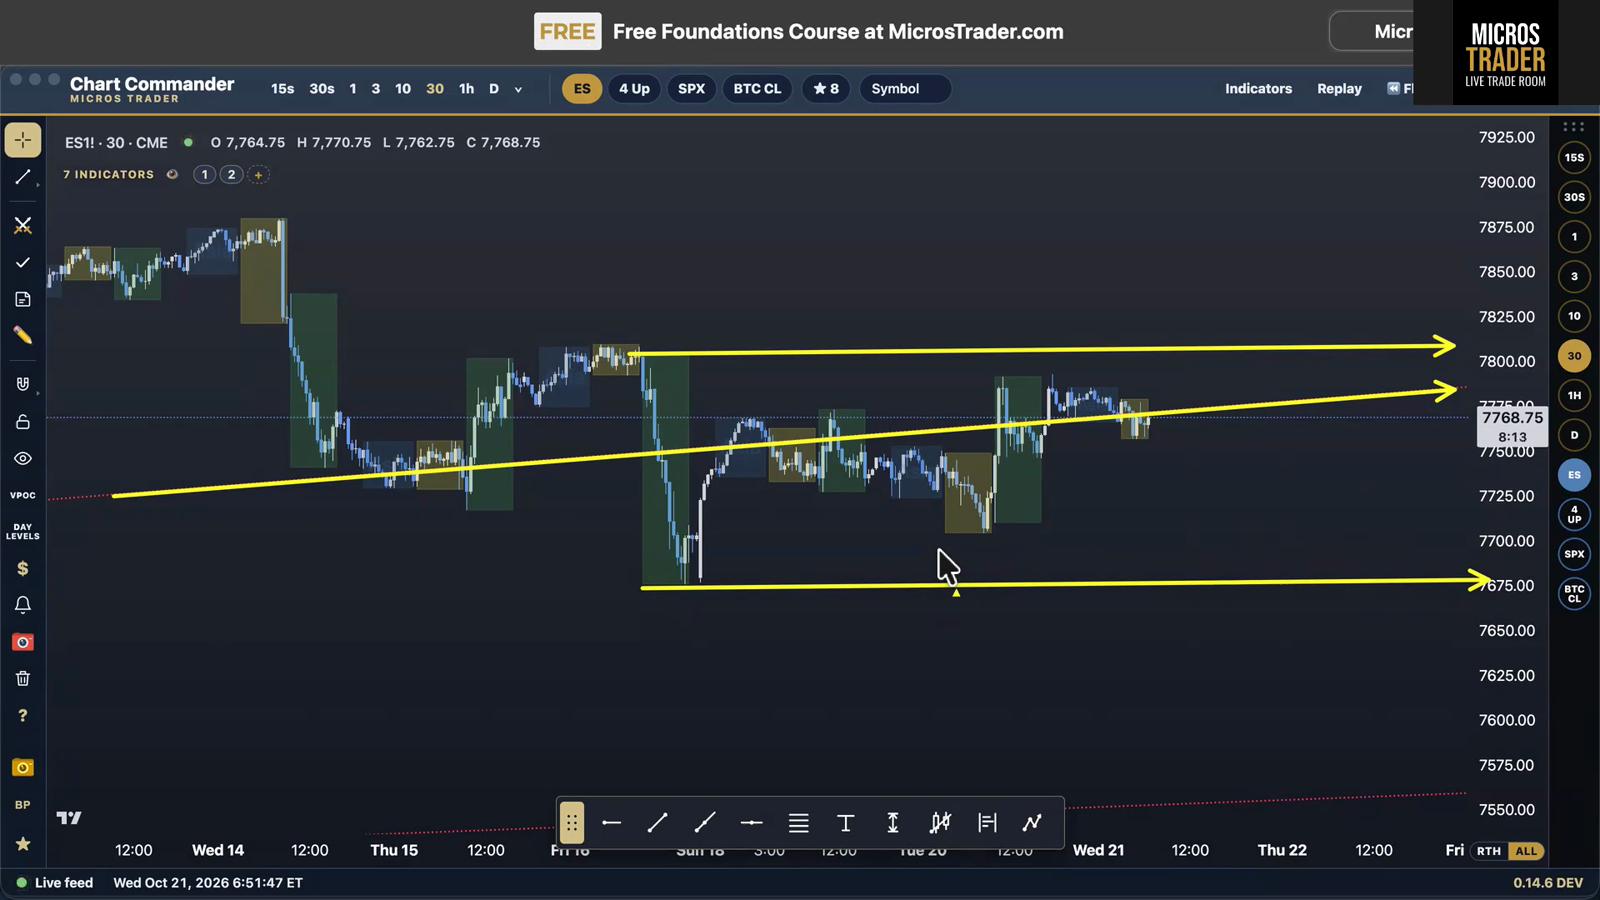Pick the price range measure tool

893,823
